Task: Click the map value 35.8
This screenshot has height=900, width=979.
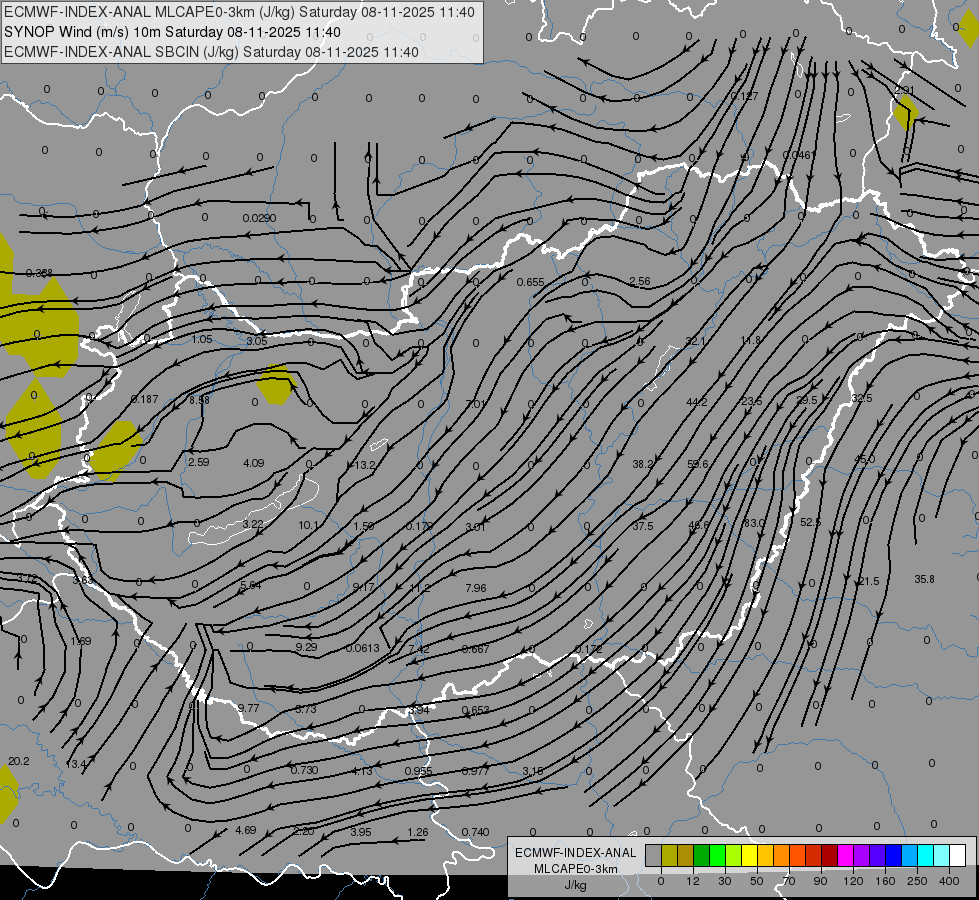Action: pos(924,579)
